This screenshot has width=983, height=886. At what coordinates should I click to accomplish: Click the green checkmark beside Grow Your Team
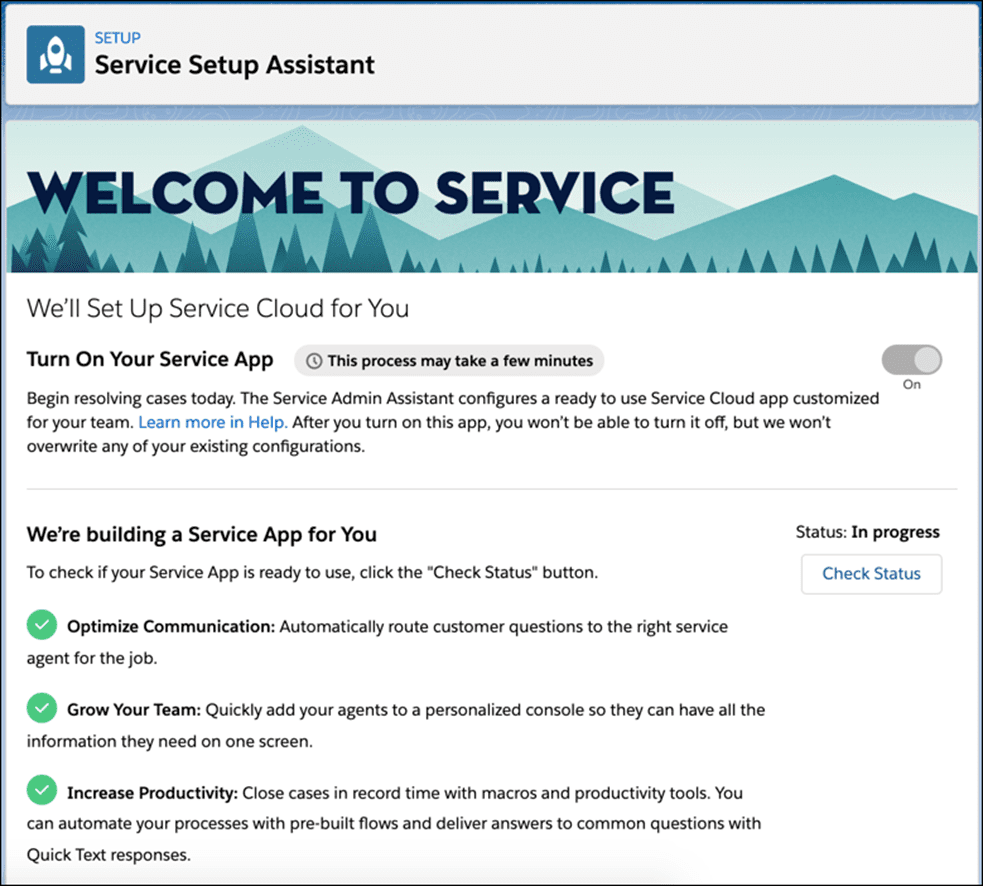coord(41,709)
